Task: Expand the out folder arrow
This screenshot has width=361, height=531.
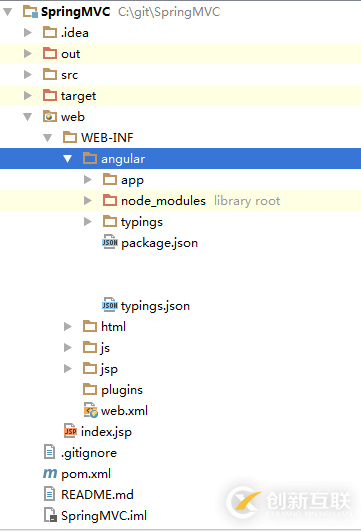Action: (28, 54)
